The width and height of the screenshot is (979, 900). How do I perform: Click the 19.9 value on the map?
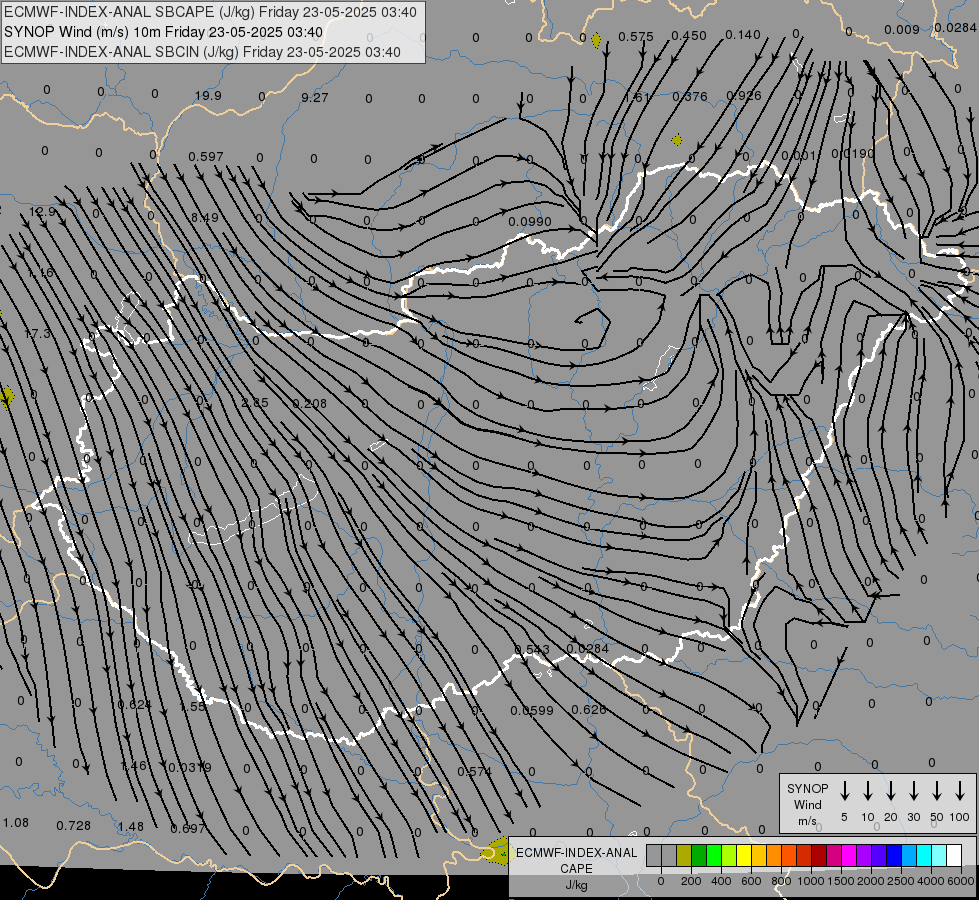[x=208, y=96]
